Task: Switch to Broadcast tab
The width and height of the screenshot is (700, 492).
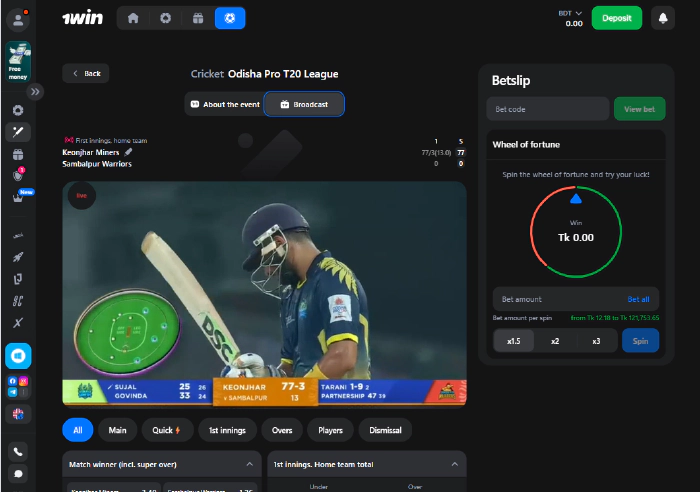Action: click(x=304, y=104)
